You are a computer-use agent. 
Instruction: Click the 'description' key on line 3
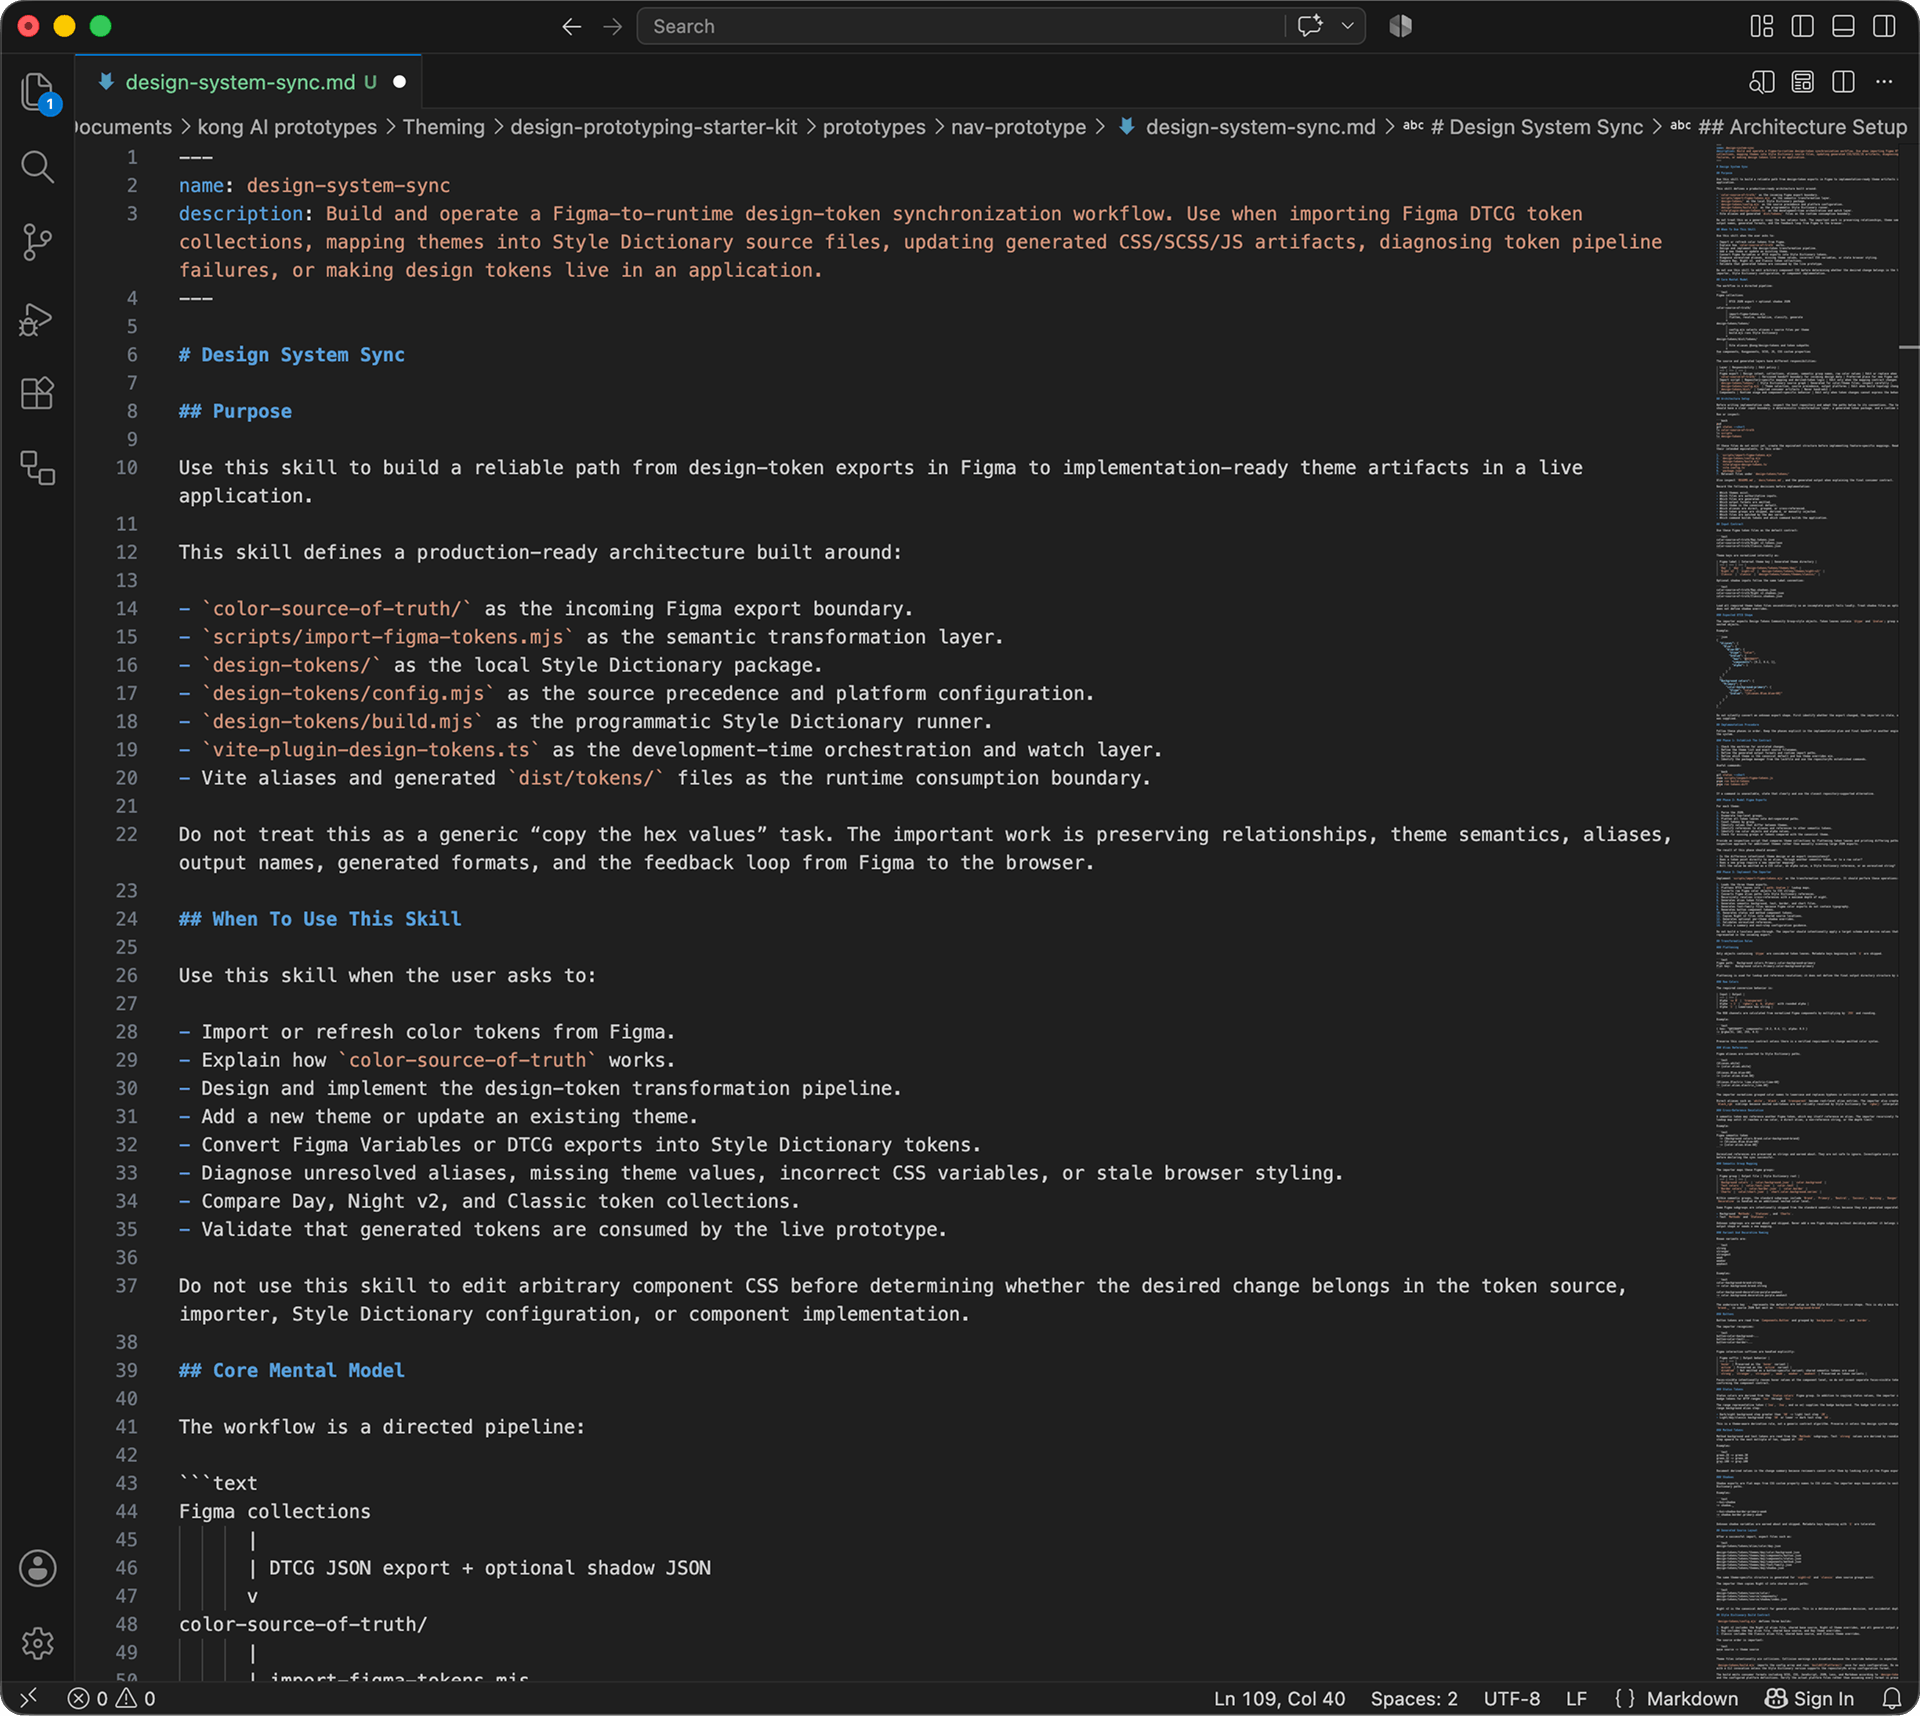click(x=241, y=214)
